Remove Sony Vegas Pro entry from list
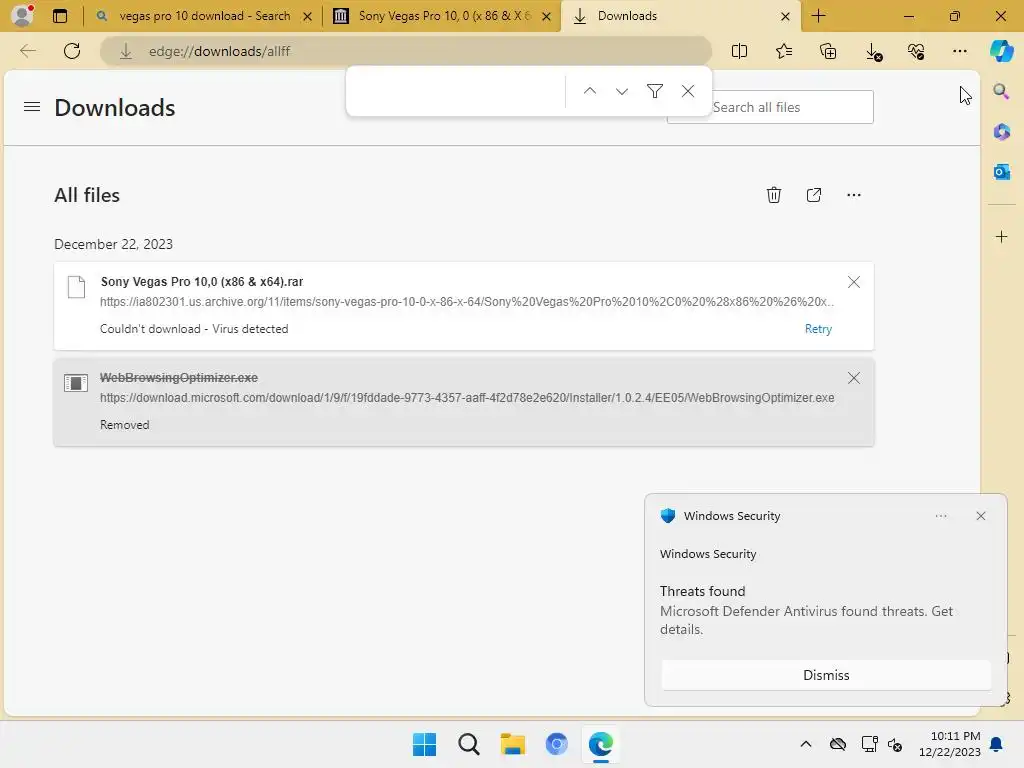The width and height of the screenshot is (1024, 768). pos(854,282)
